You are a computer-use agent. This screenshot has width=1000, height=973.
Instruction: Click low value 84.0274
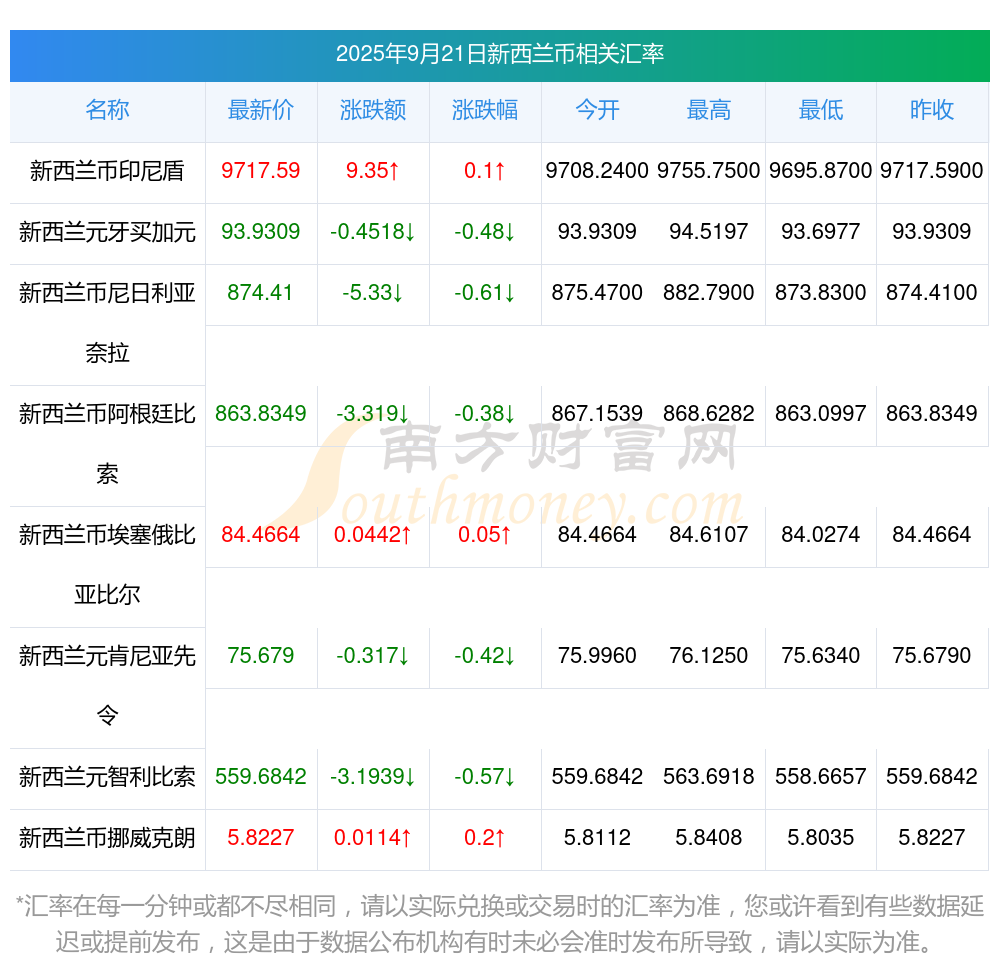[x=821, y=534]
